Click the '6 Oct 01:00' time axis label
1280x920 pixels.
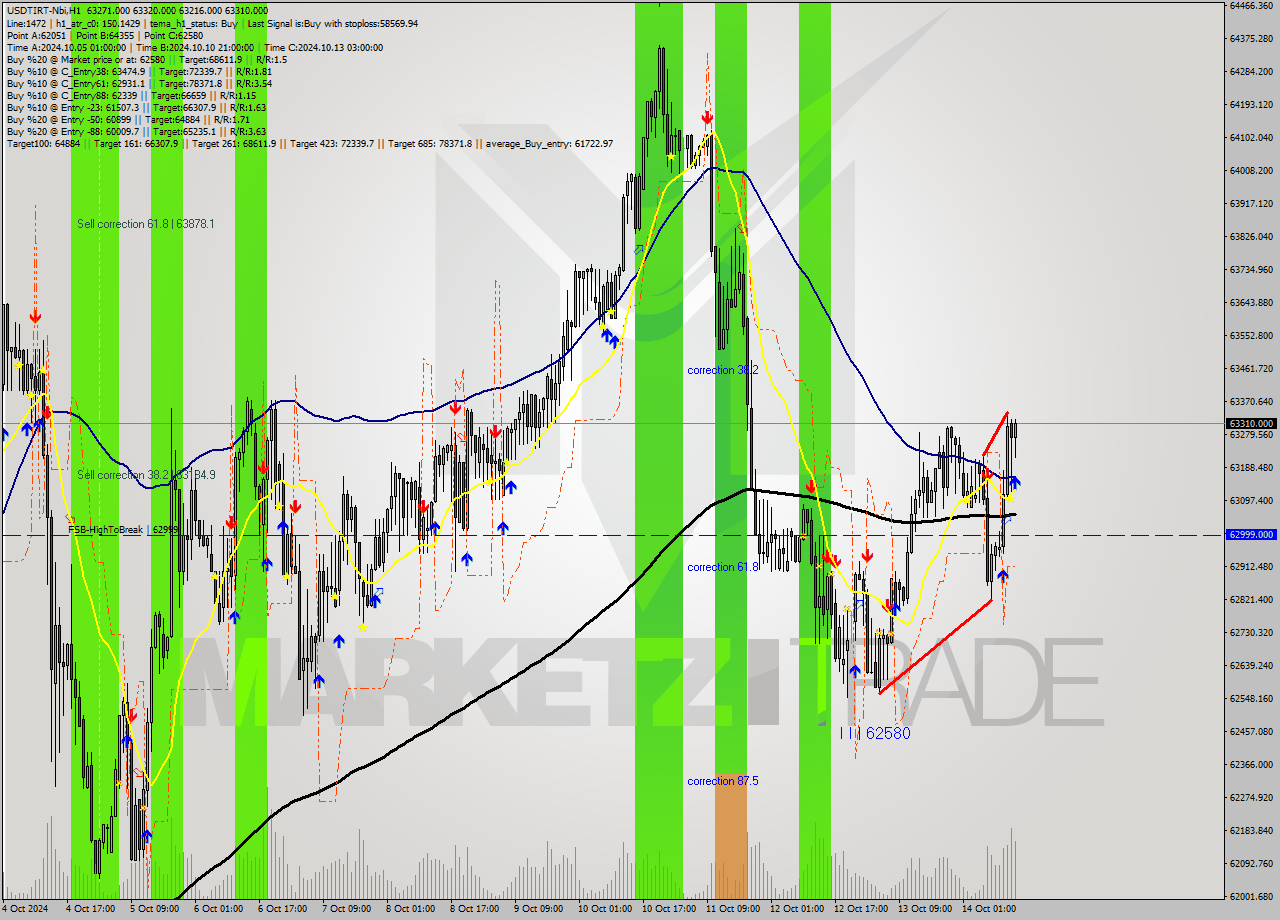(218, 909)
